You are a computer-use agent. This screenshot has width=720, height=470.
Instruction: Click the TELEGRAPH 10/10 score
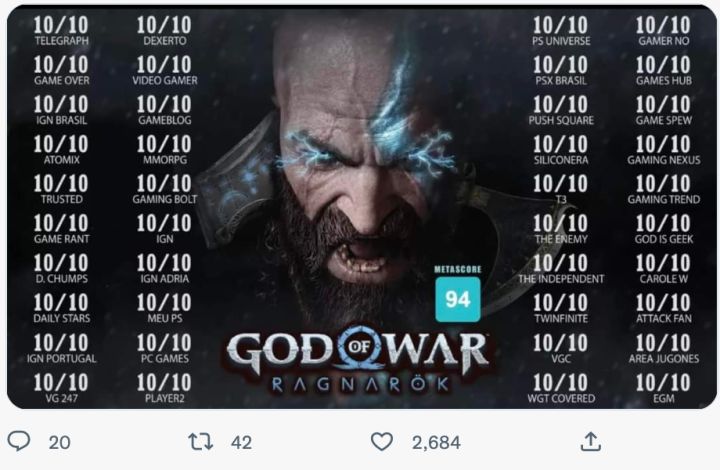[62, 30]
